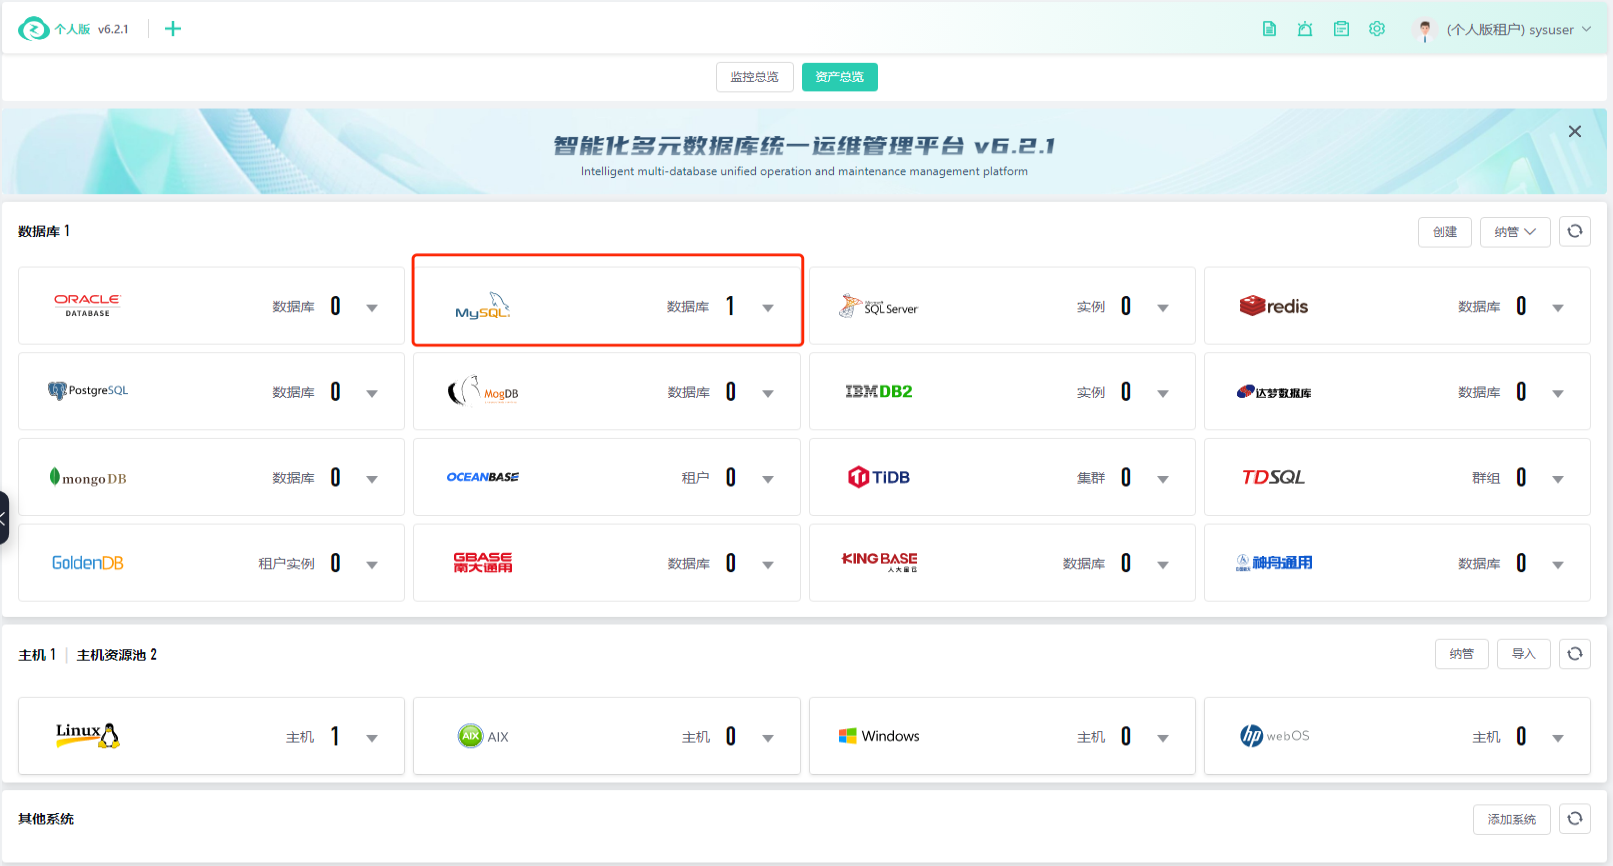Refresh the host section
Screen dimensions: 1613x866
point(1575,654)
